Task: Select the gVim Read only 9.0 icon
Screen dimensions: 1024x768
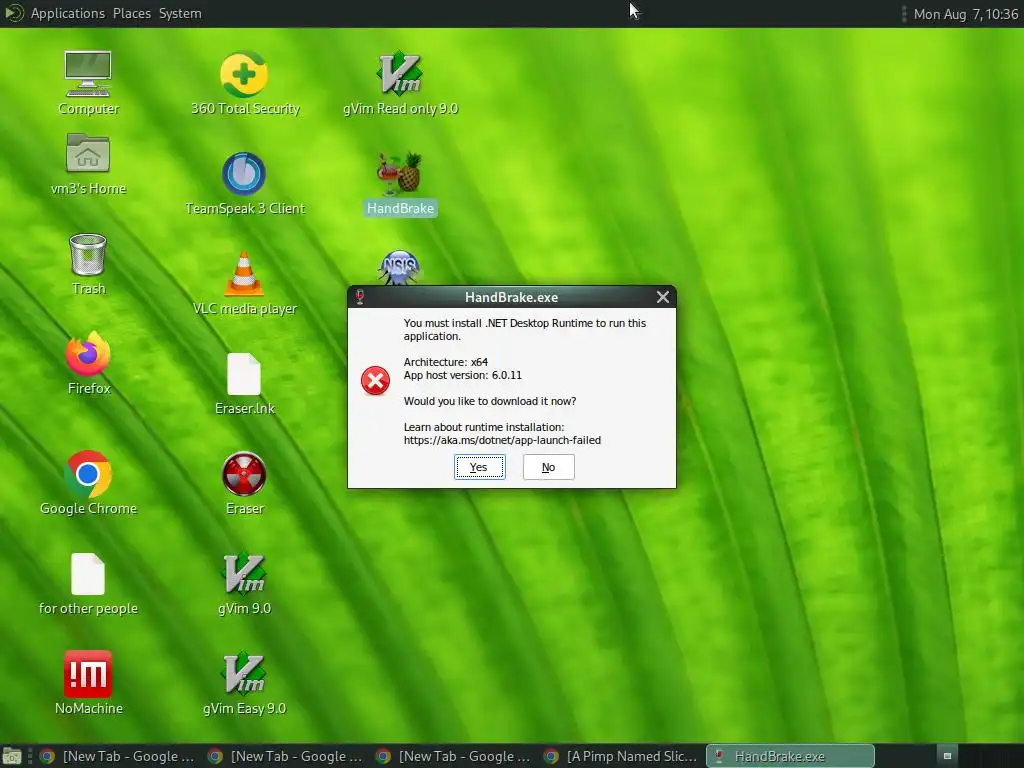Action: 400,73
